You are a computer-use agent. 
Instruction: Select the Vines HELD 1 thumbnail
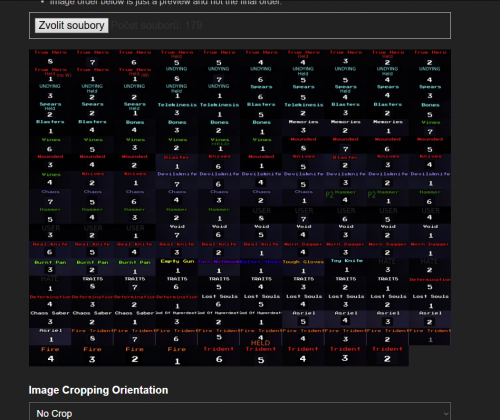click(219, 145)
